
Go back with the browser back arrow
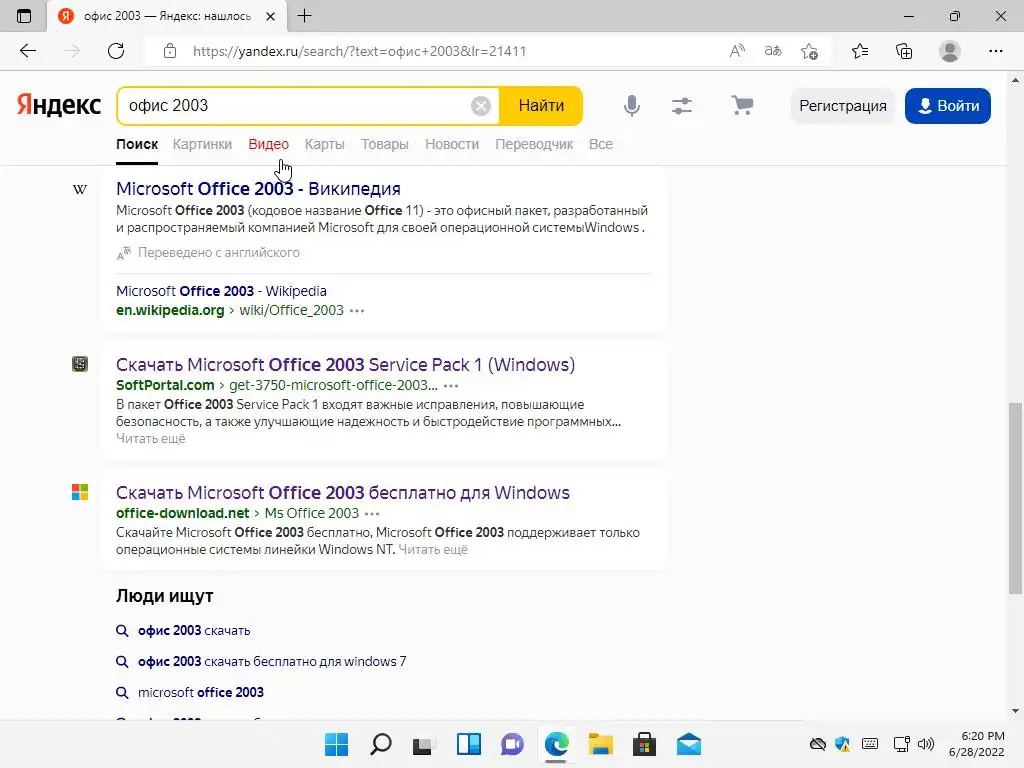(x=27, y=51)
